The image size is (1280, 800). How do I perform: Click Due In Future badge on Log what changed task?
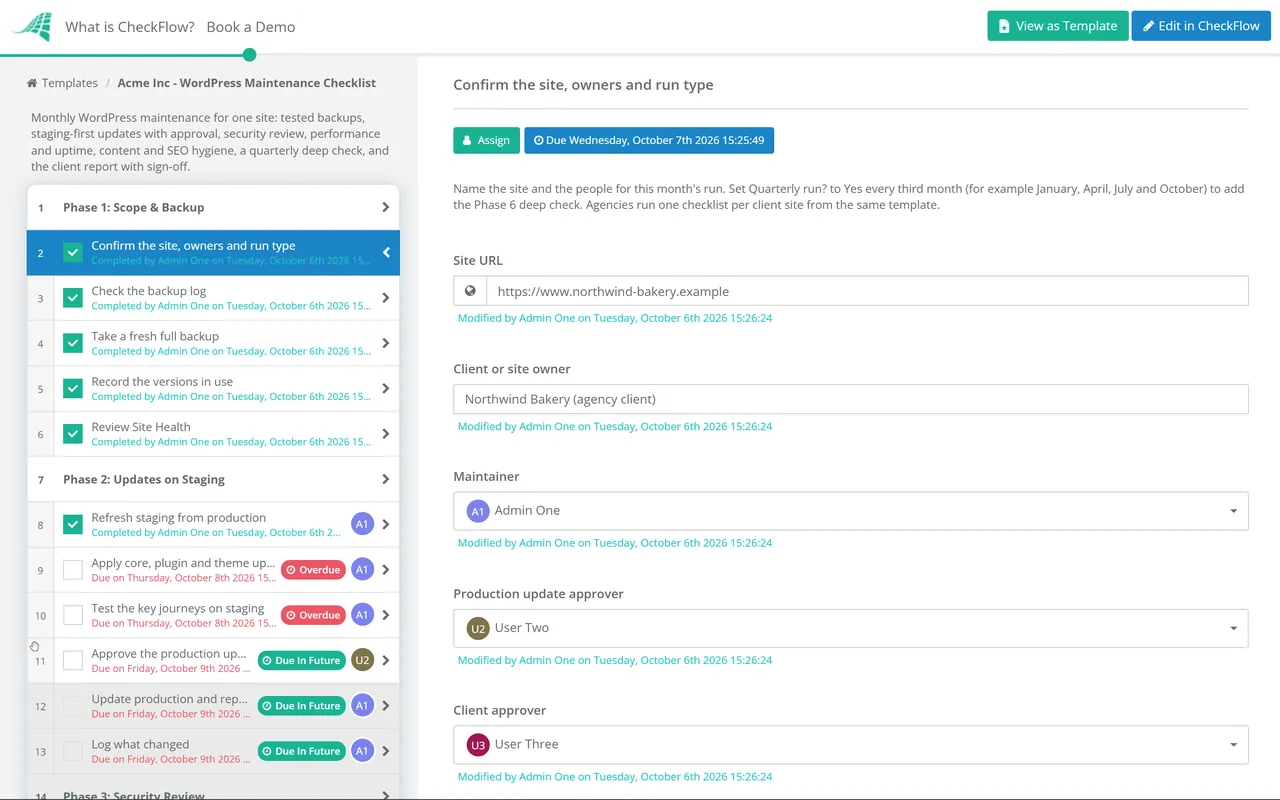tap(301, 751)
